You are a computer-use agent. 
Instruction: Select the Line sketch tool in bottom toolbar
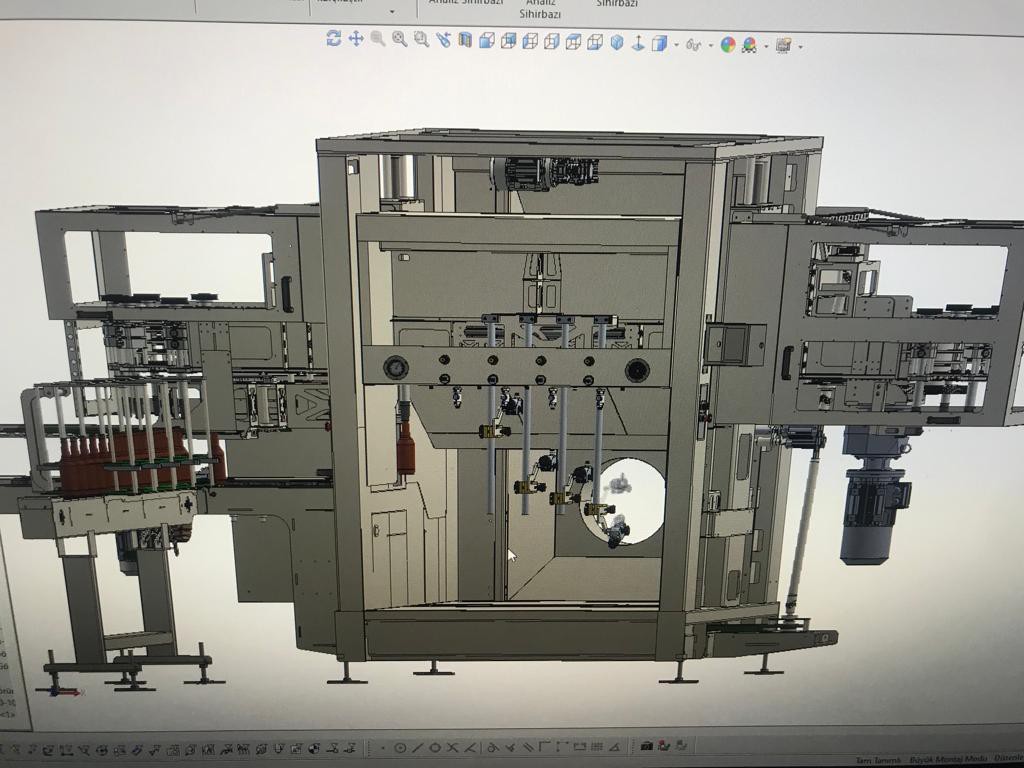[417, 748]
